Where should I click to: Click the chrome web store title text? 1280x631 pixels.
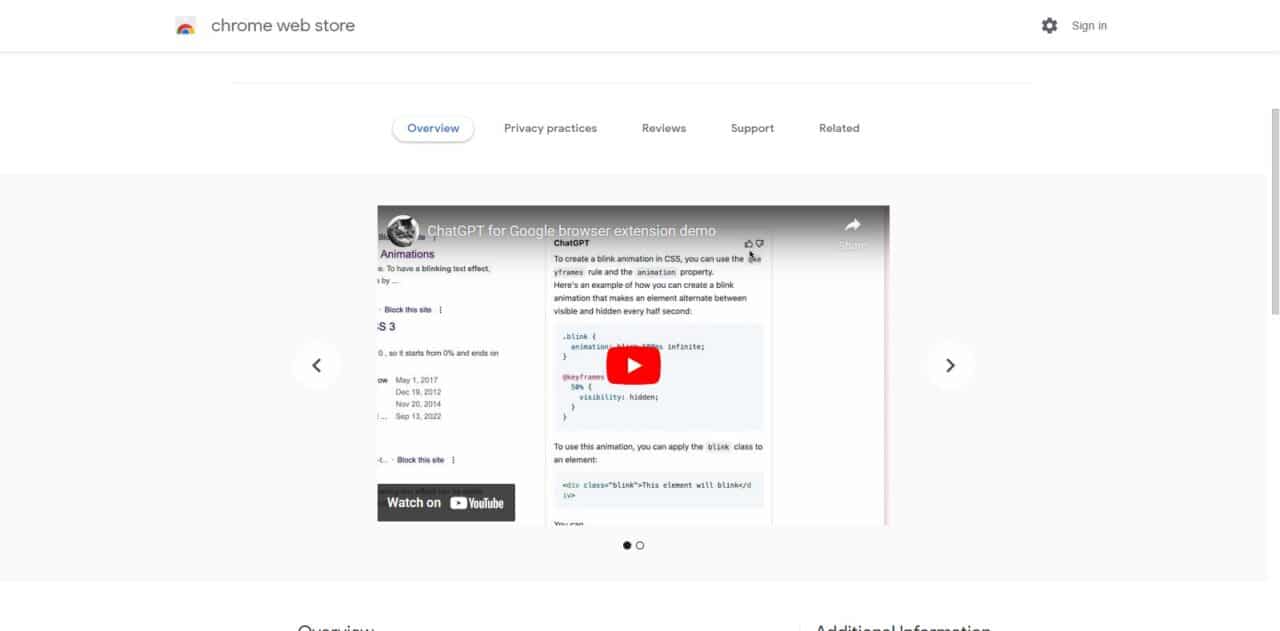coord(283,26)
